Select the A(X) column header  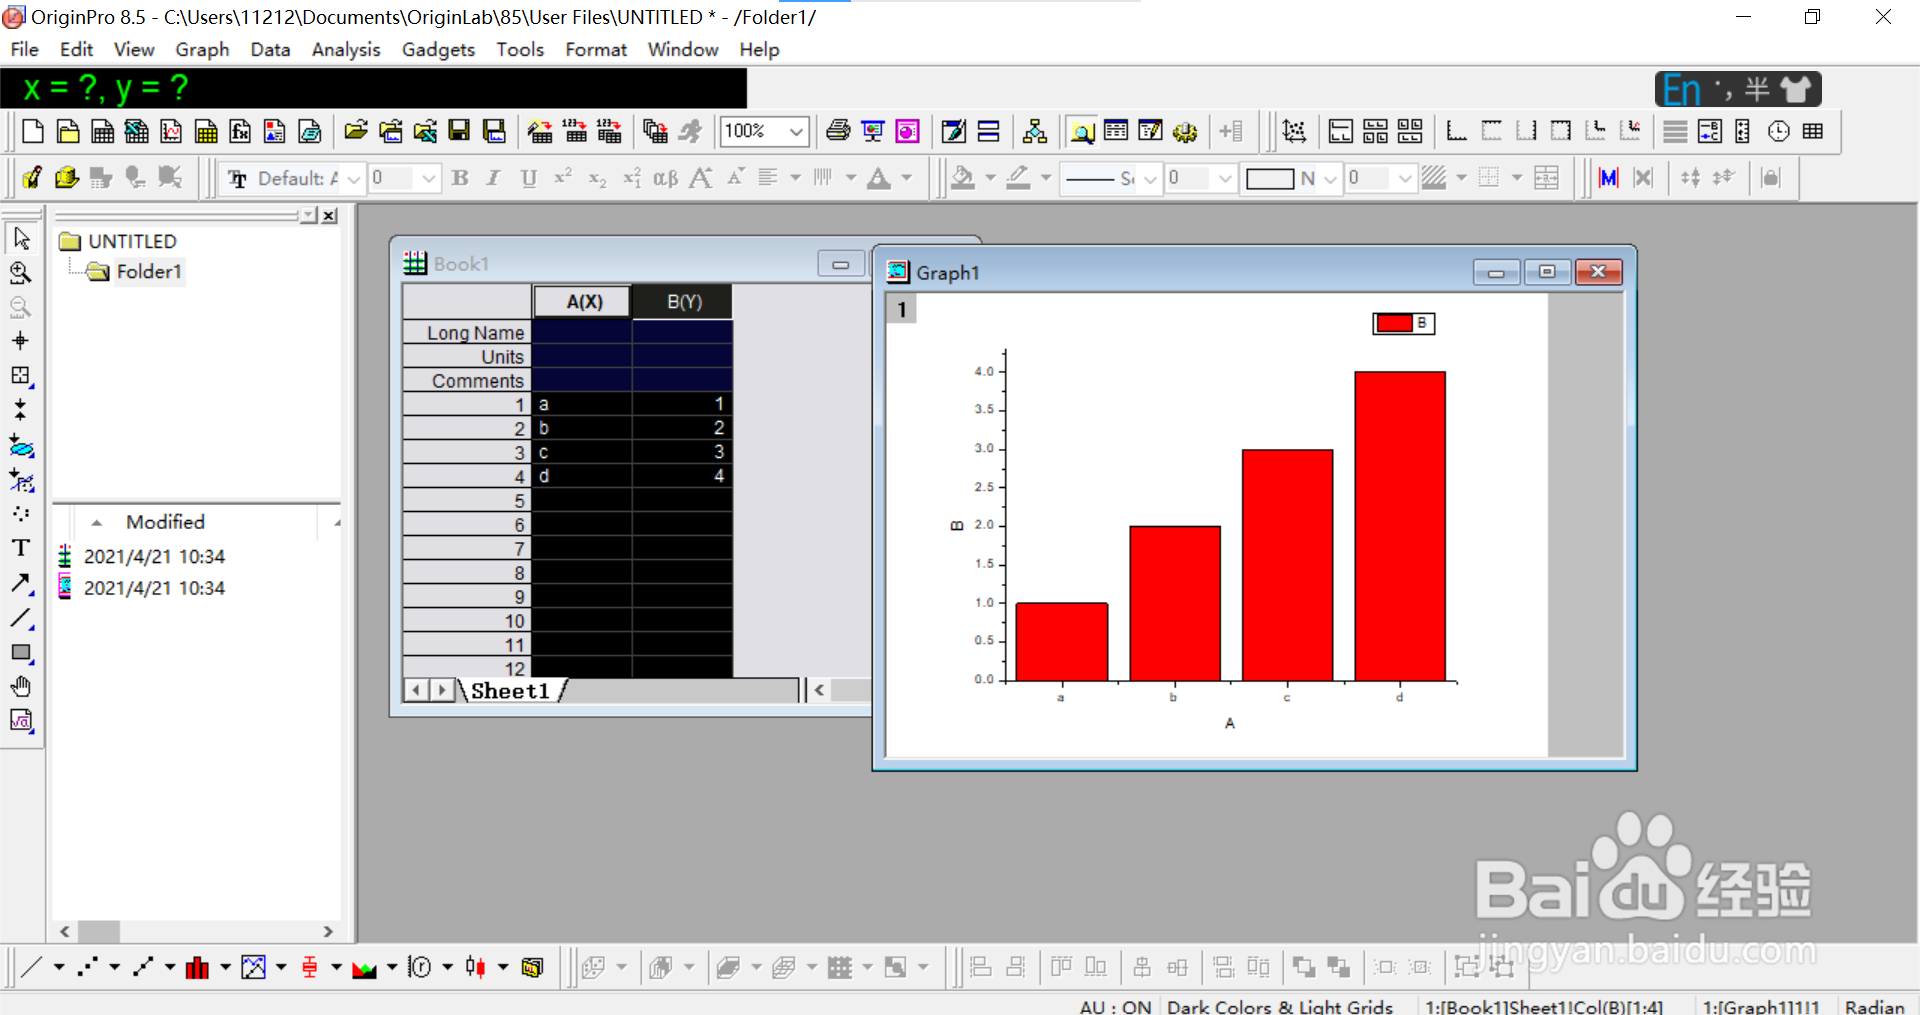583,301
